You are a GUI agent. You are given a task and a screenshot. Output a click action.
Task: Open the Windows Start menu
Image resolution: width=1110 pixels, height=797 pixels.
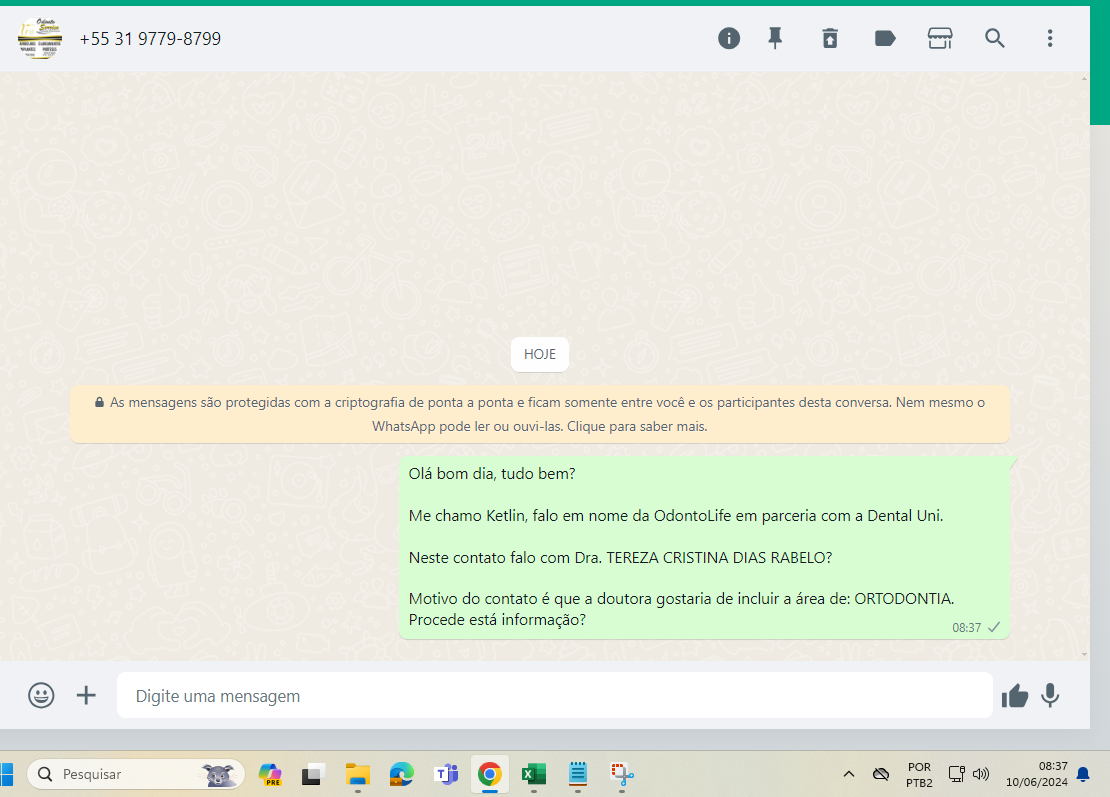tap(6, 774)
